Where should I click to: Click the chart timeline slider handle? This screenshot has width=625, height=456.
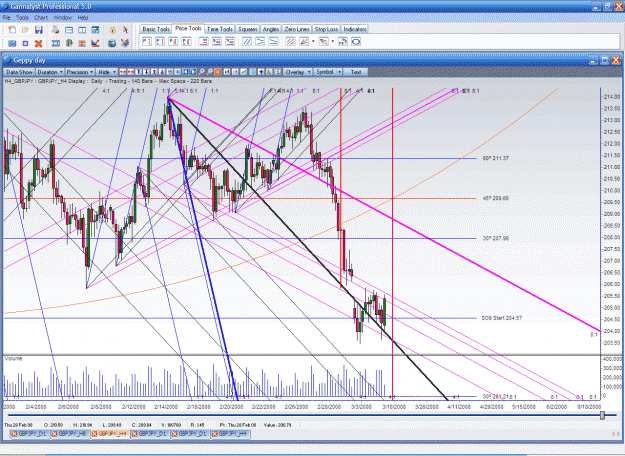pyautogui.click(x=602, y=415)
